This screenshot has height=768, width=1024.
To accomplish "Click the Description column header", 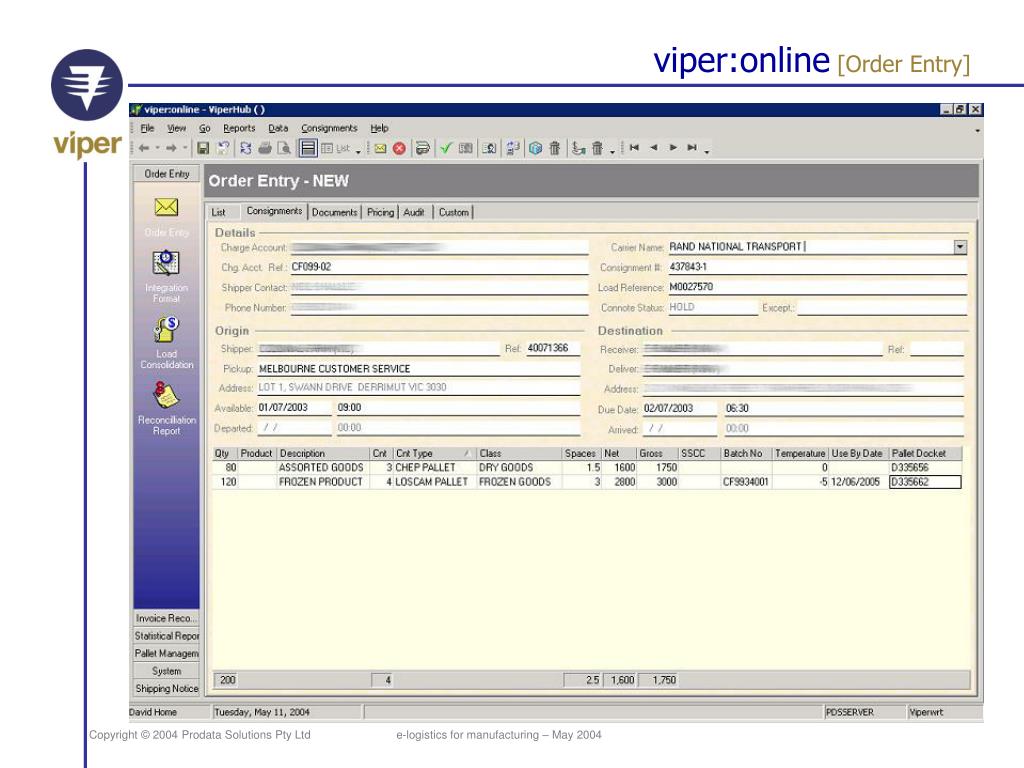I will pos(324,454).
